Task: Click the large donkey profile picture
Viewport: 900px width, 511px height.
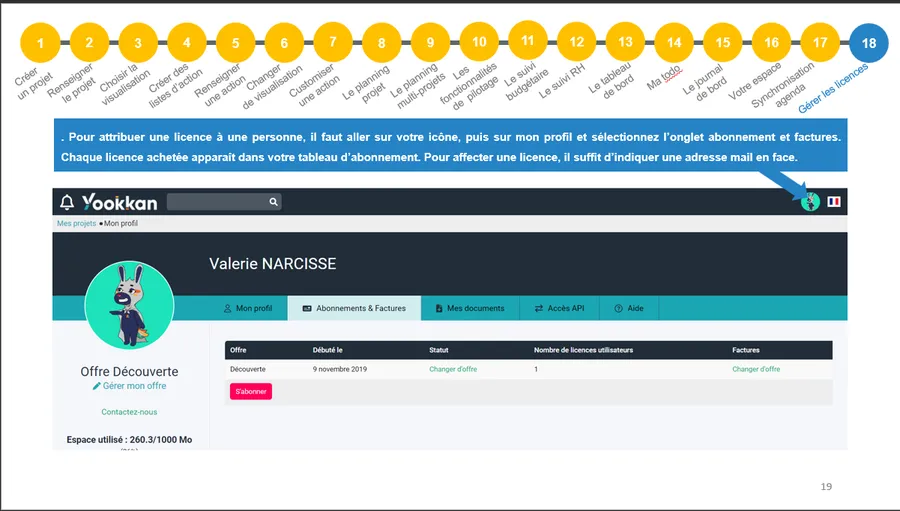Action: pos(129,305)
